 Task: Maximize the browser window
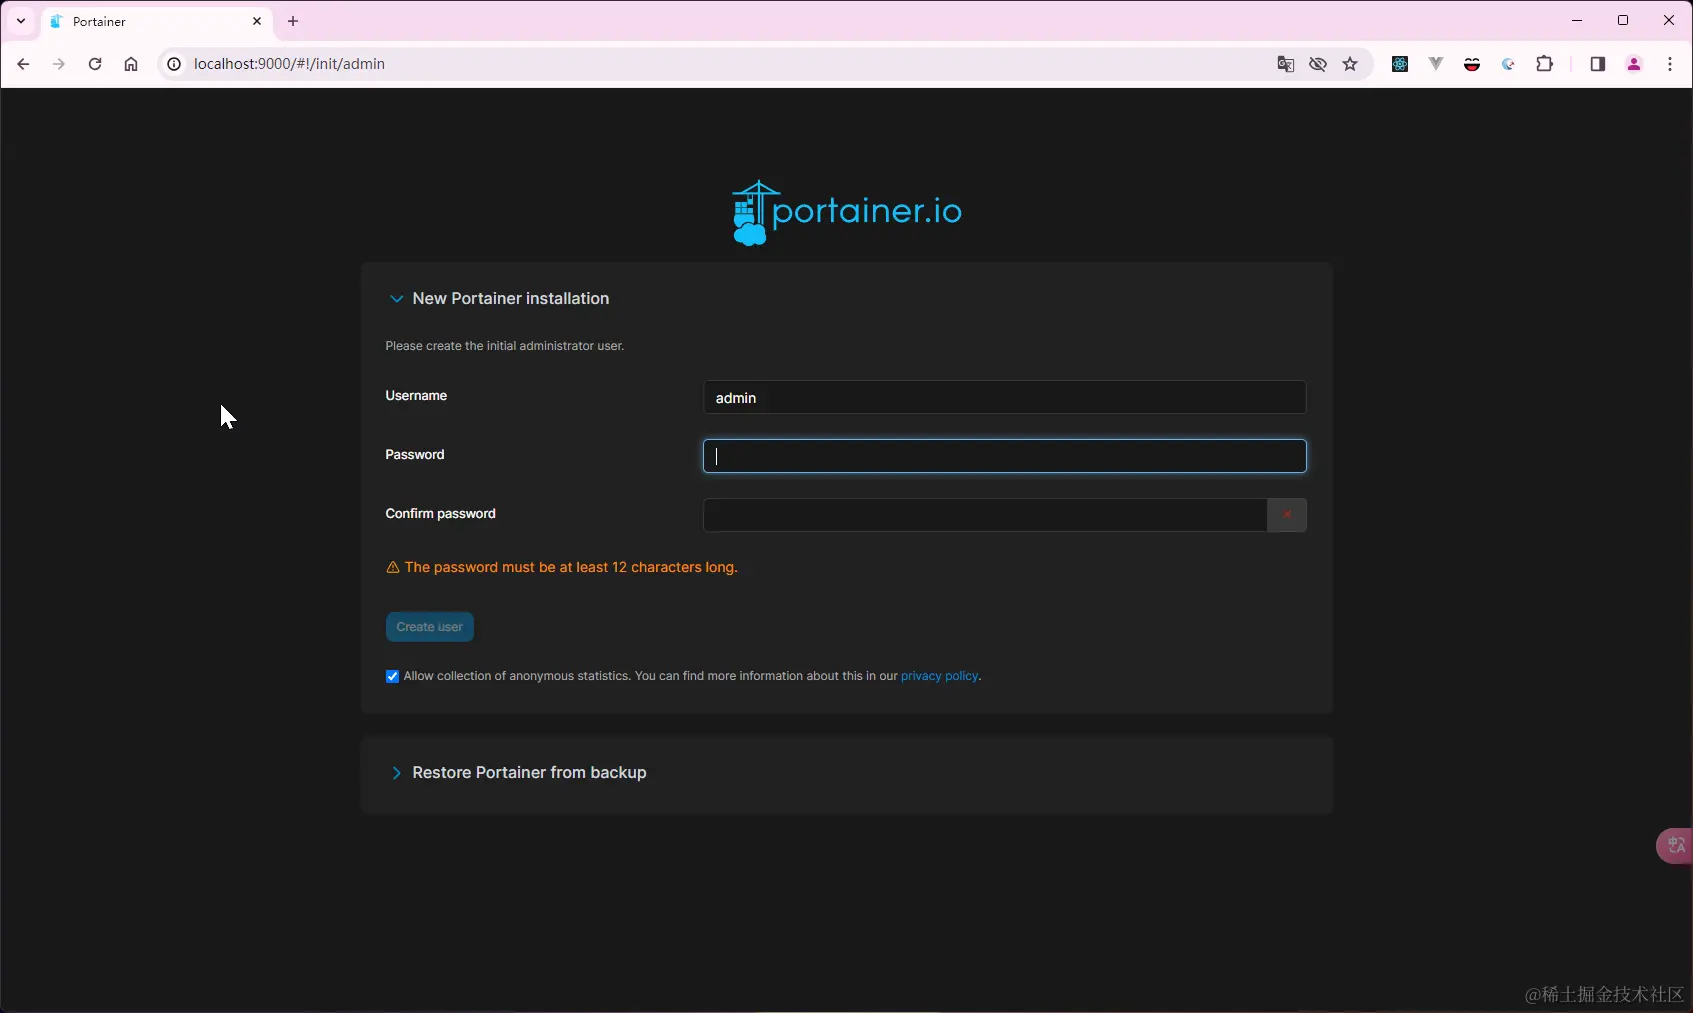pyautogui.click(x=1623, y=20)
